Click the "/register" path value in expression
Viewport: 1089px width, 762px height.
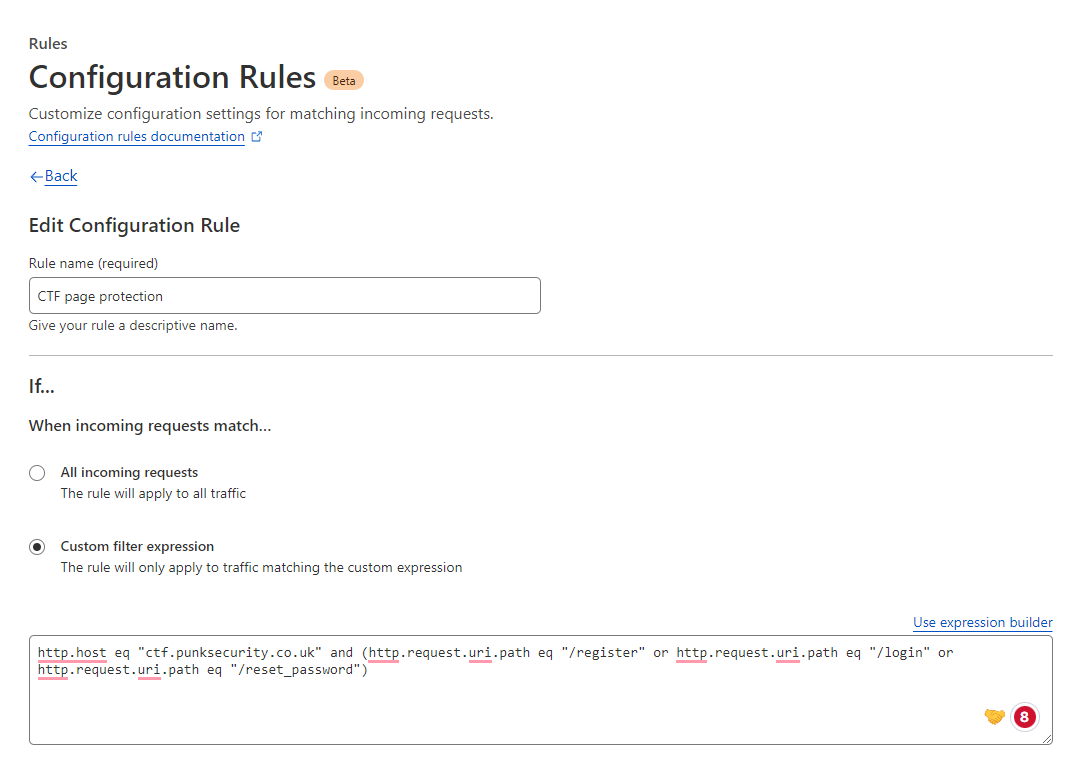click(599, 653)
